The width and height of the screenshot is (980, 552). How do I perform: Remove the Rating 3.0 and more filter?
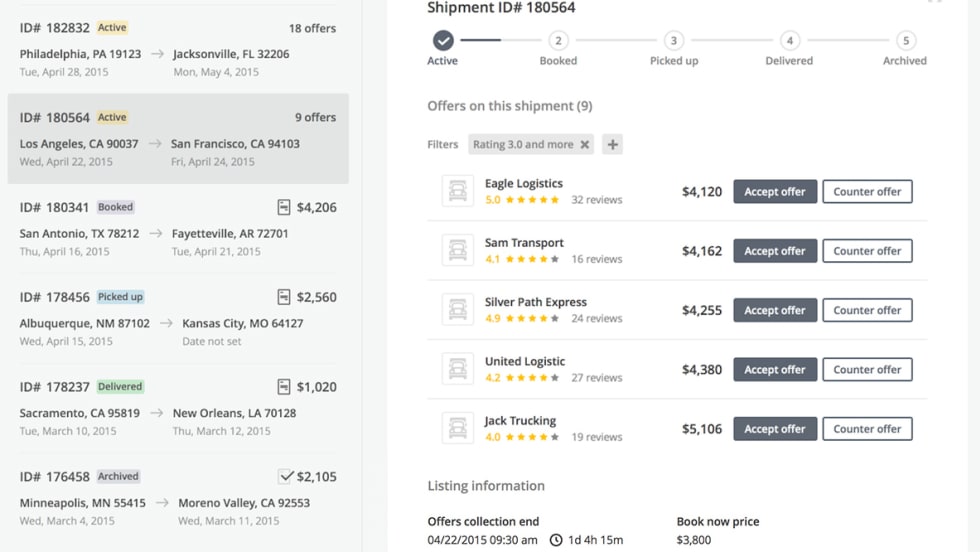click(585, 145)
